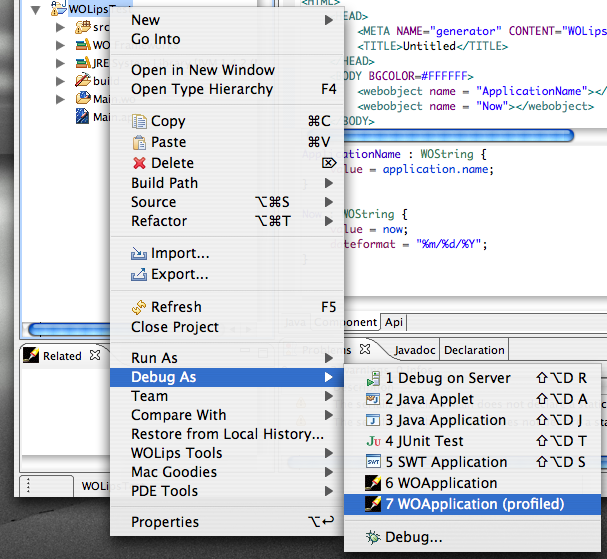Open the Compare With submenu
The image size is (607, 559).
(x=227, y=415)
